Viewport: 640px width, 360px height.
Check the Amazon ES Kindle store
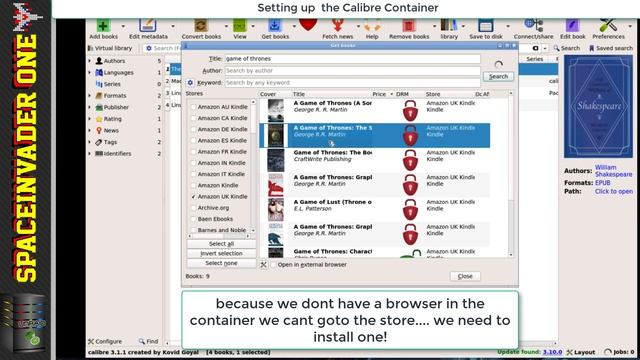[x=193, y=140]
